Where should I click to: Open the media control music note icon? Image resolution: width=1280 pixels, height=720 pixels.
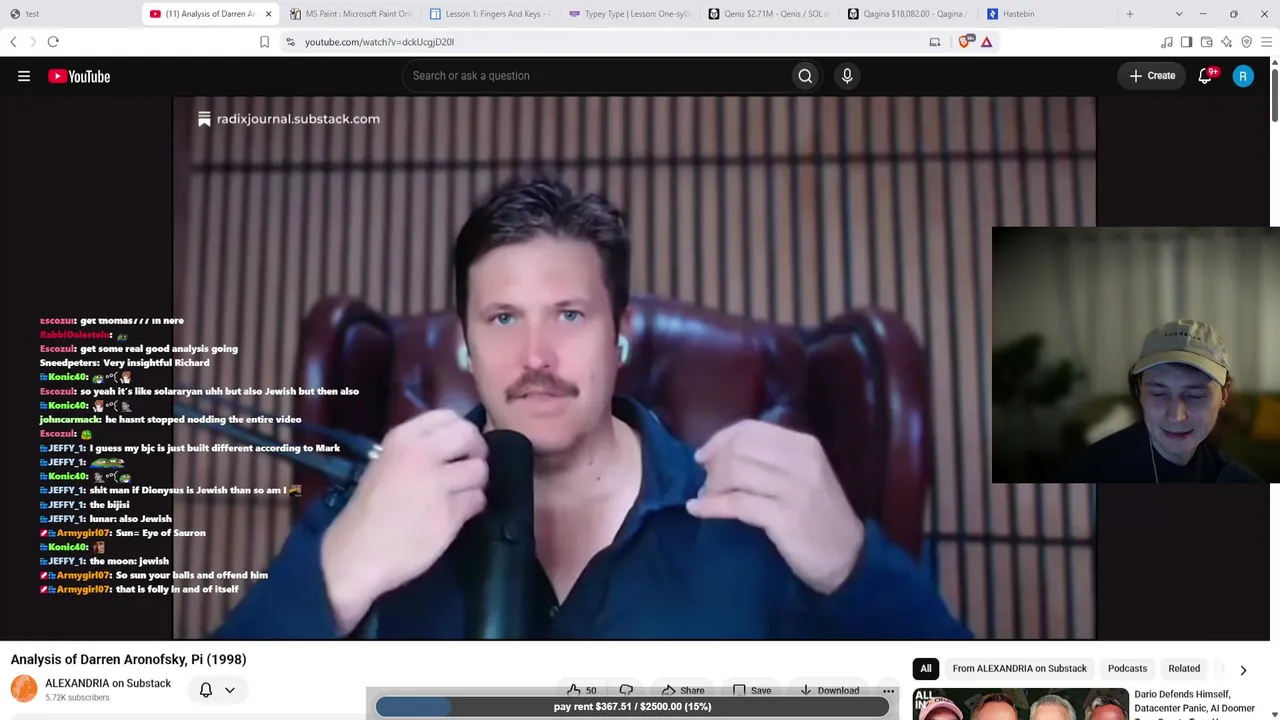click(1167, 42)
